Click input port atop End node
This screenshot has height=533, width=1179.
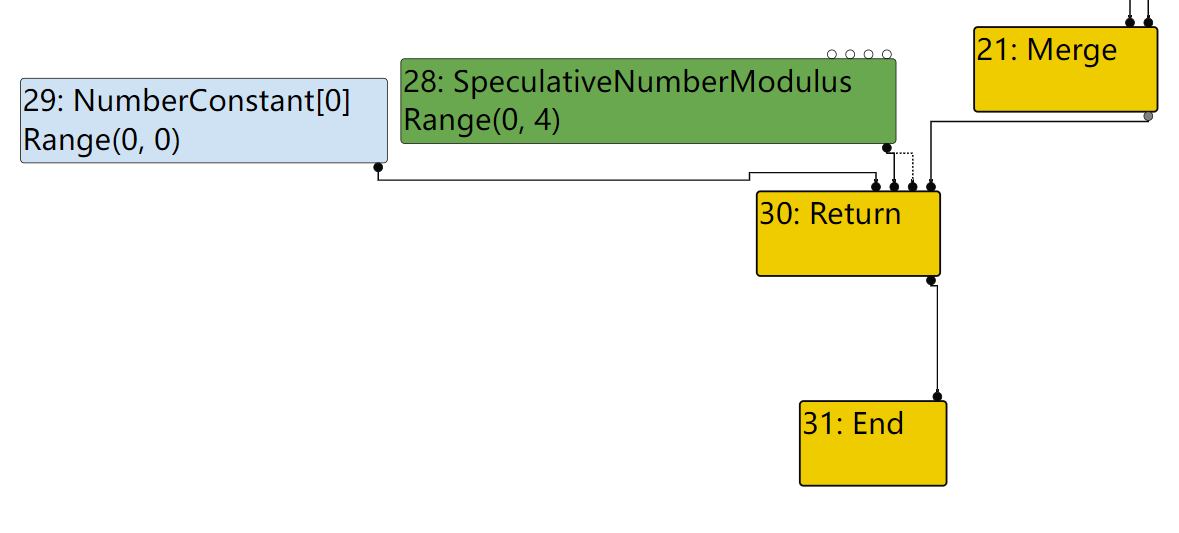(937, 396)
